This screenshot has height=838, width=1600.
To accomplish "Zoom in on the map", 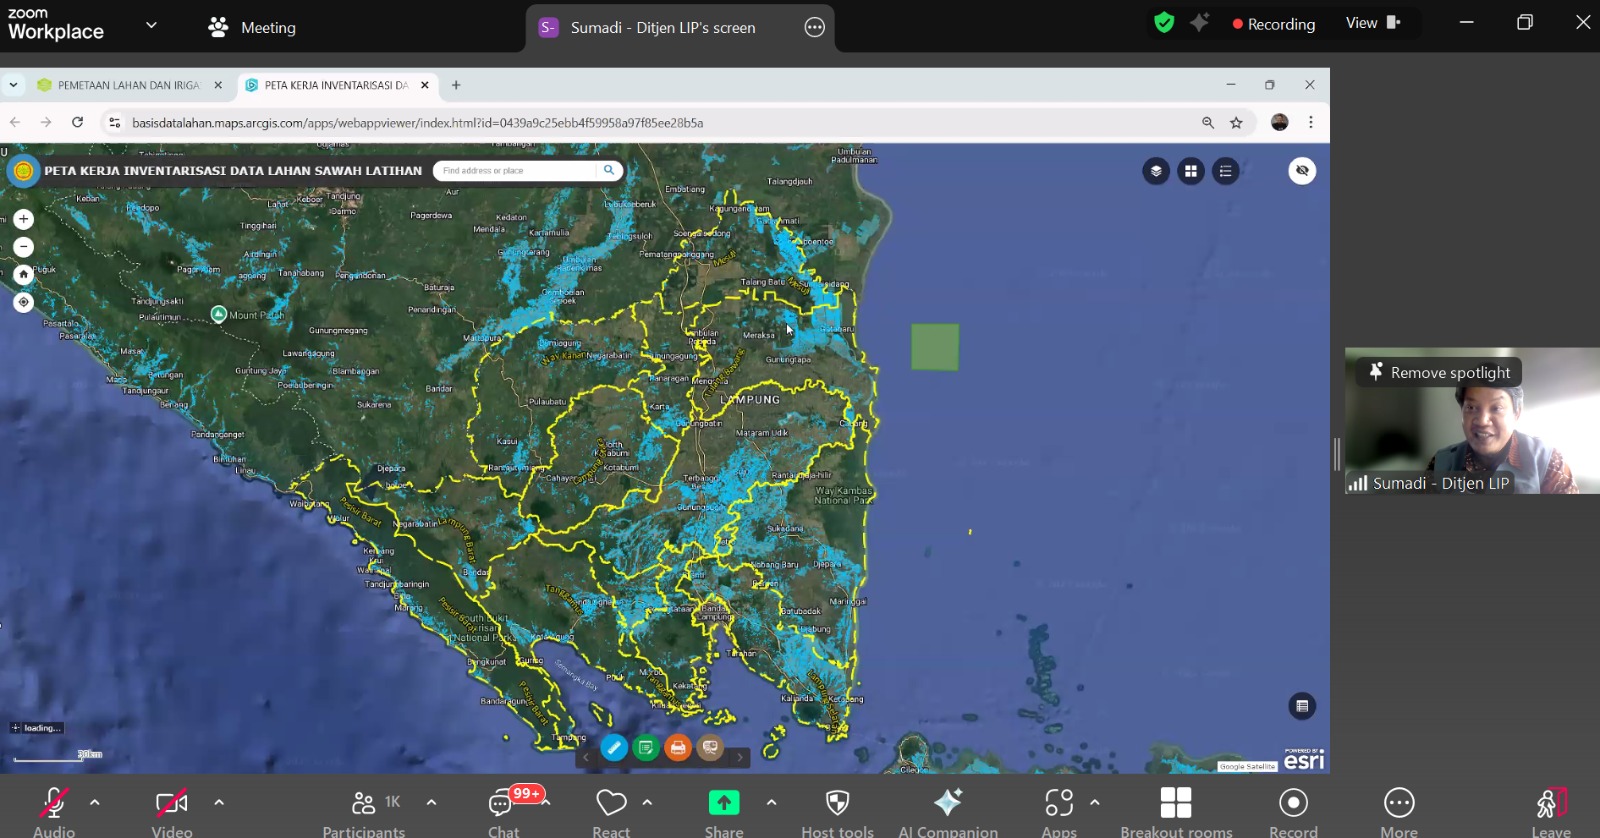I will [23, 219].
